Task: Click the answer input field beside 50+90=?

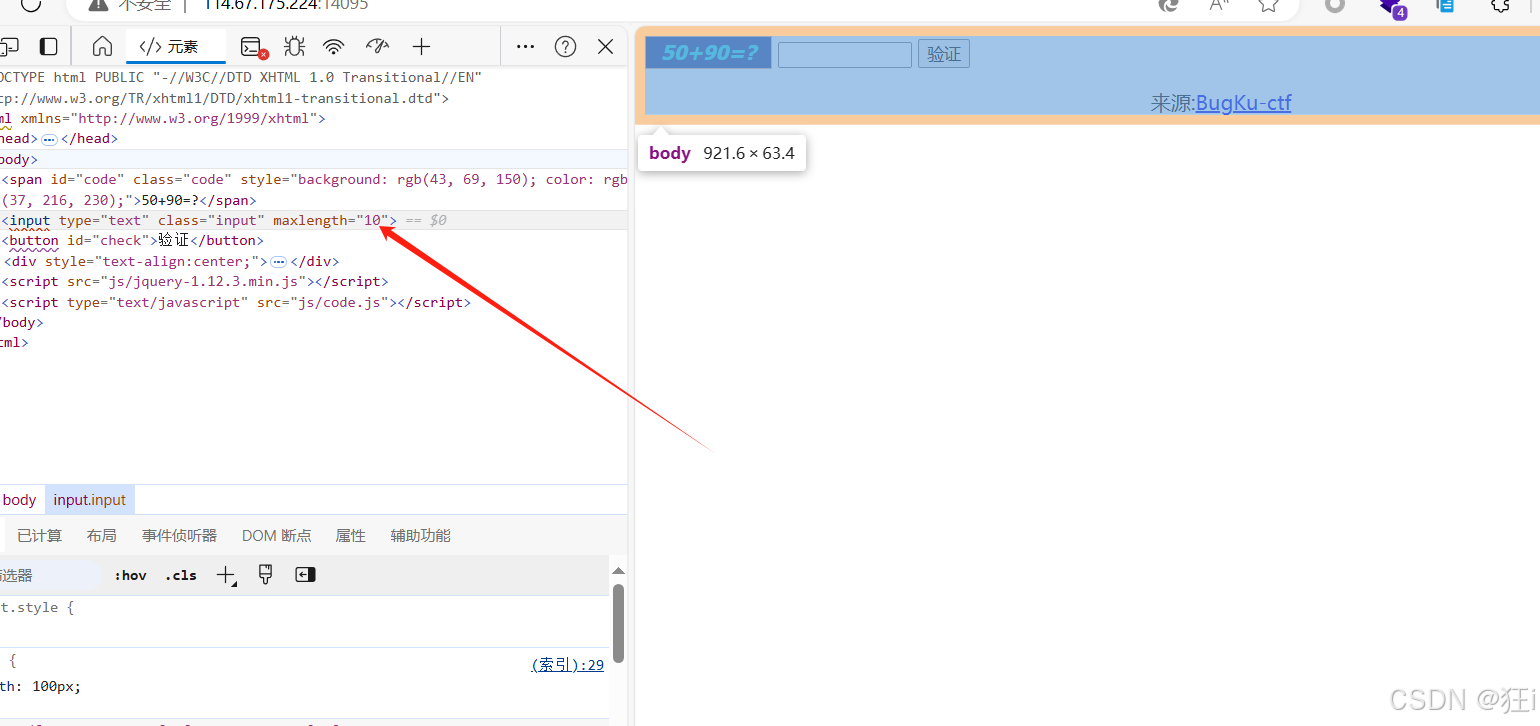Action: (x=844, y=54)
